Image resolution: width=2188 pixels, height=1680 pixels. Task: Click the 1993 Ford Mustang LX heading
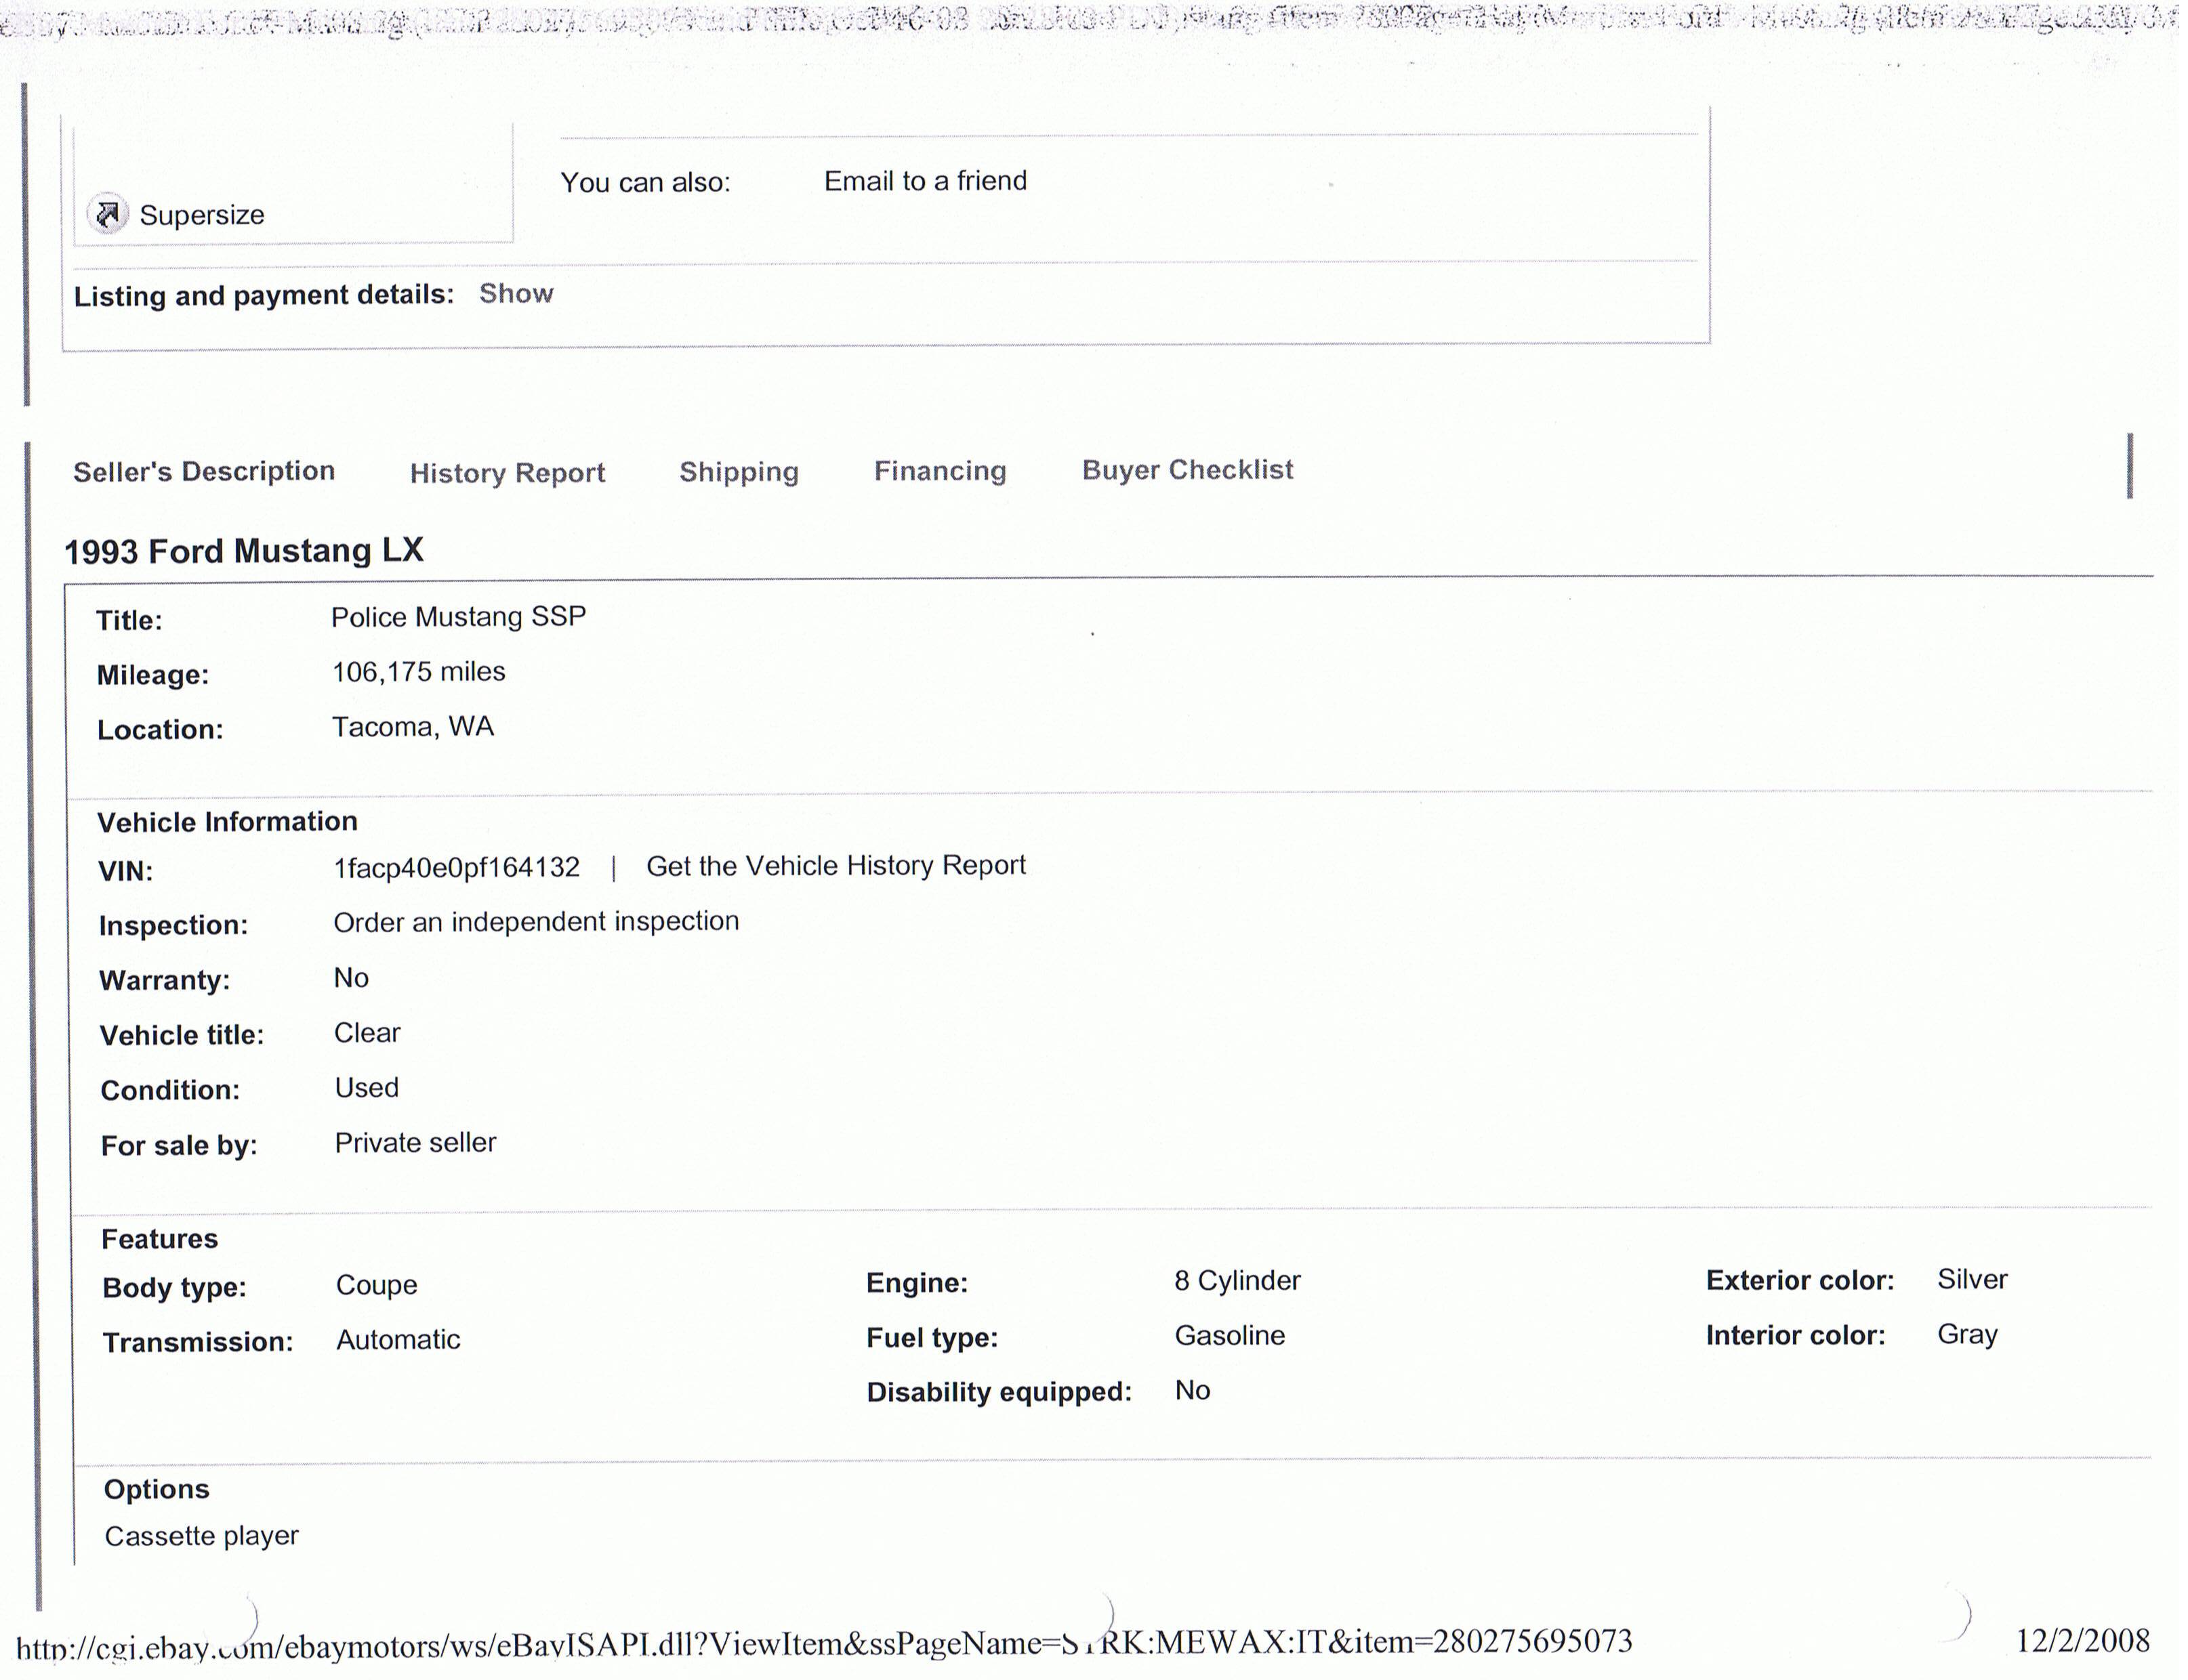[244, 550]
